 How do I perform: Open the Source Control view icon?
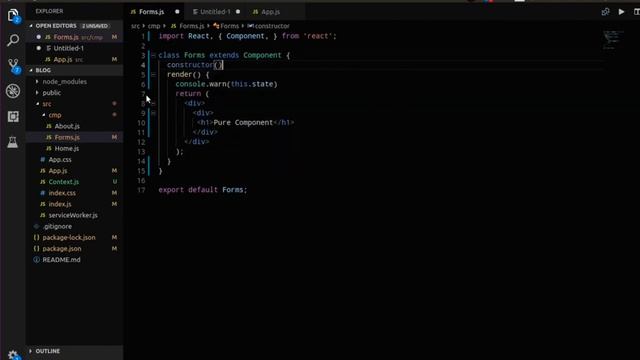point(13,66)
